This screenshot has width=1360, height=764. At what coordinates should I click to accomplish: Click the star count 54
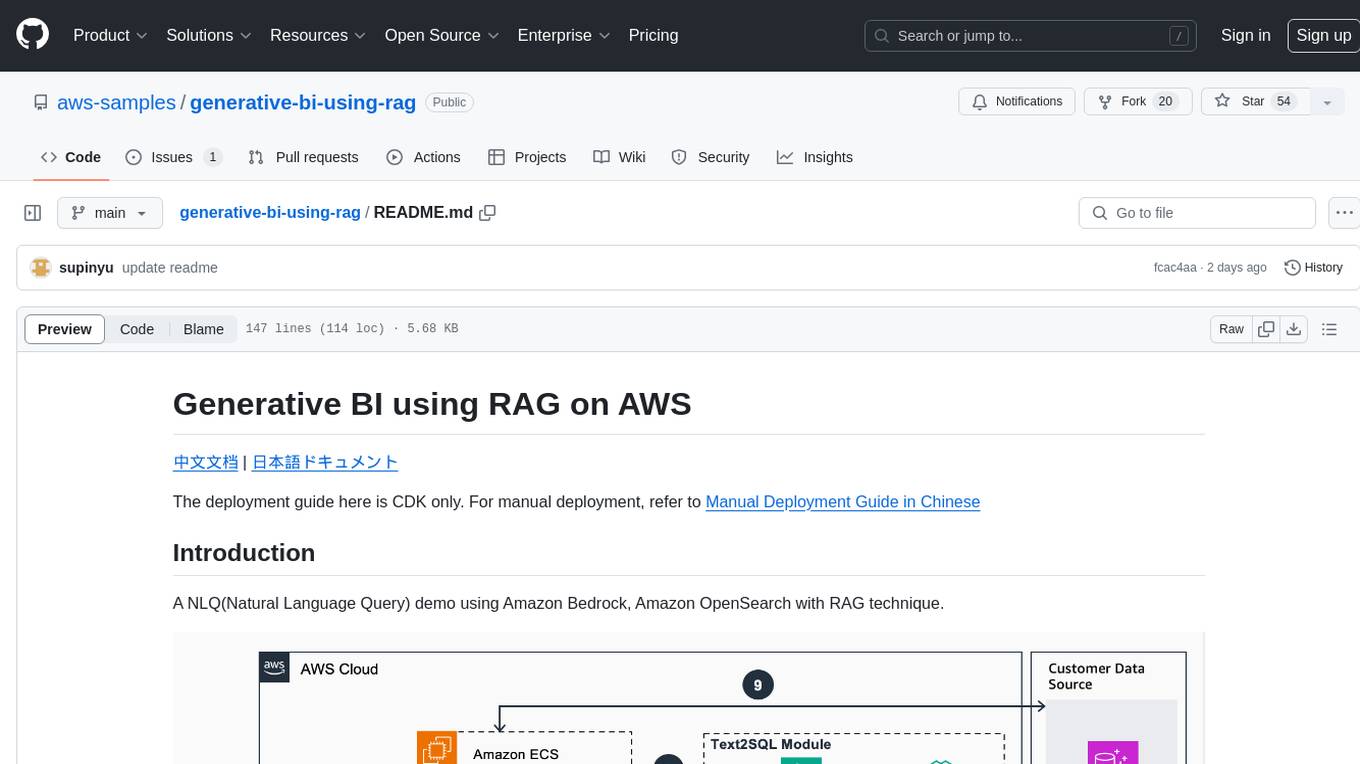pos(1284,102)
